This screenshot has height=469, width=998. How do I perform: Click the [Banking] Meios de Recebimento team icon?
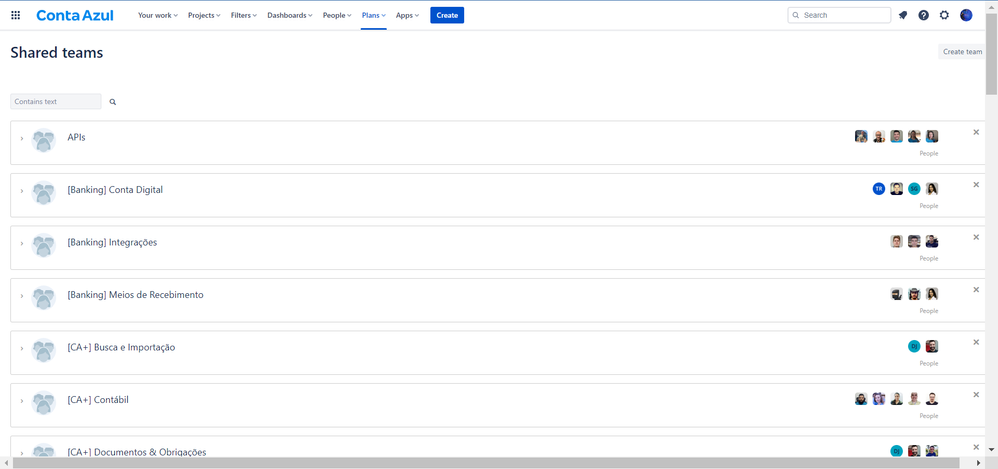[44, 298]
